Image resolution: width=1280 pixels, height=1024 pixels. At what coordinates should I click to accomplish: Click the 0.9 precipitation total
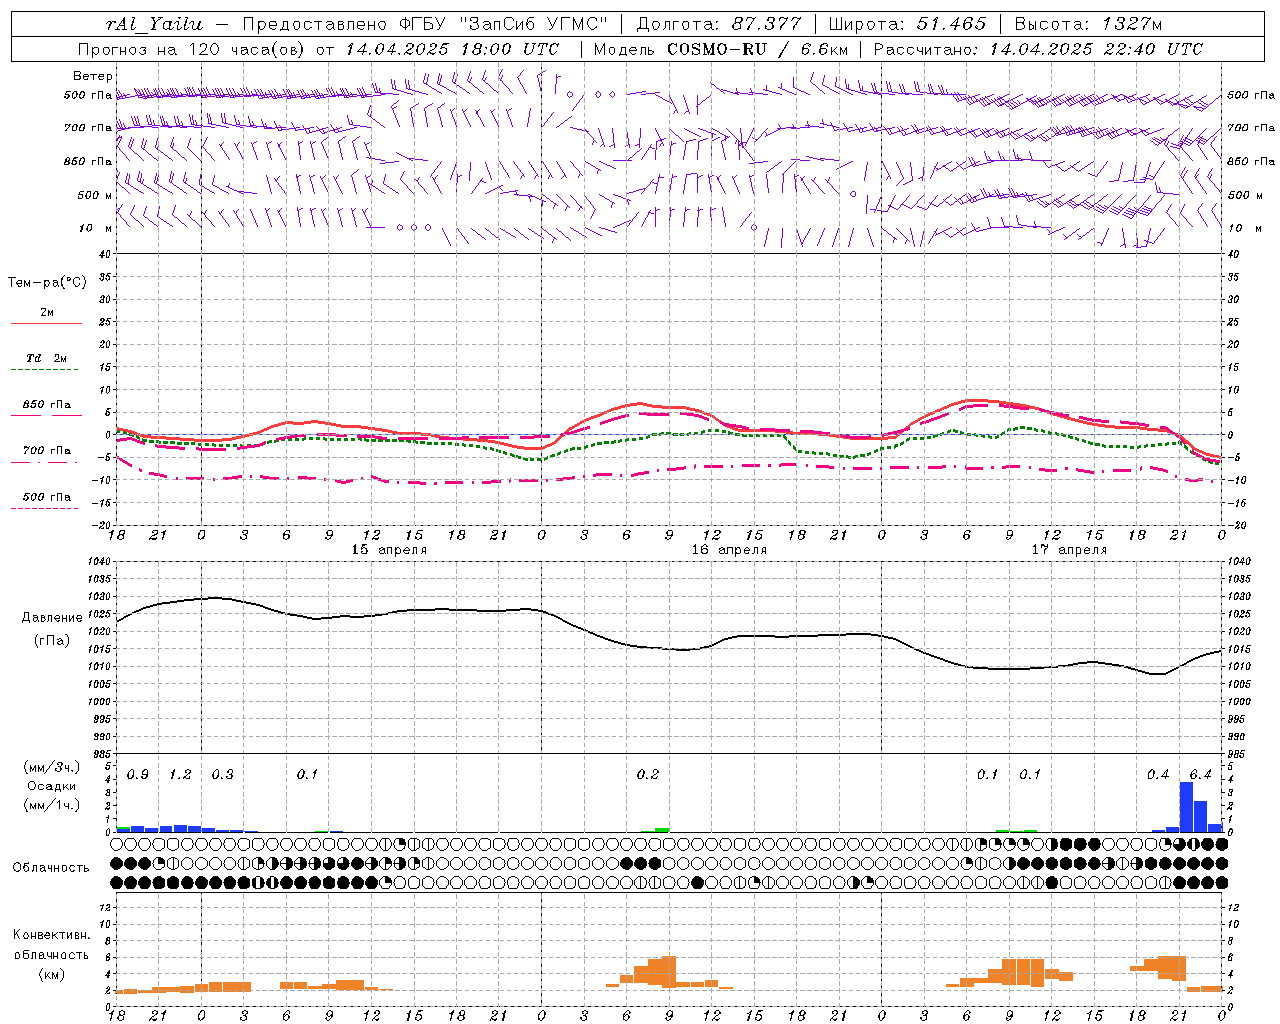pyautogui.click(x=138, y=774)
